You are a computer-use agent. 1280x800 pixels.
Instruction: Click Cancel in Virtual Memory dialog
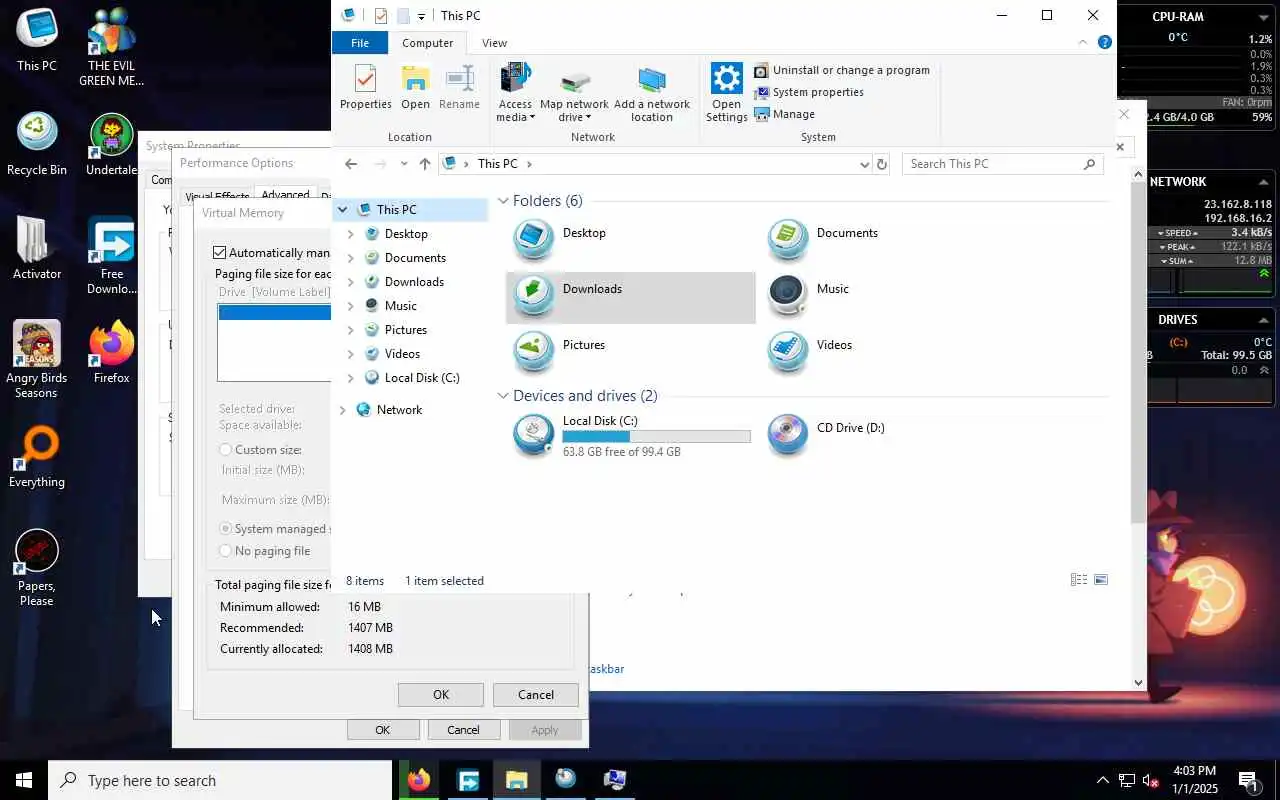click(x=536, y=695)
